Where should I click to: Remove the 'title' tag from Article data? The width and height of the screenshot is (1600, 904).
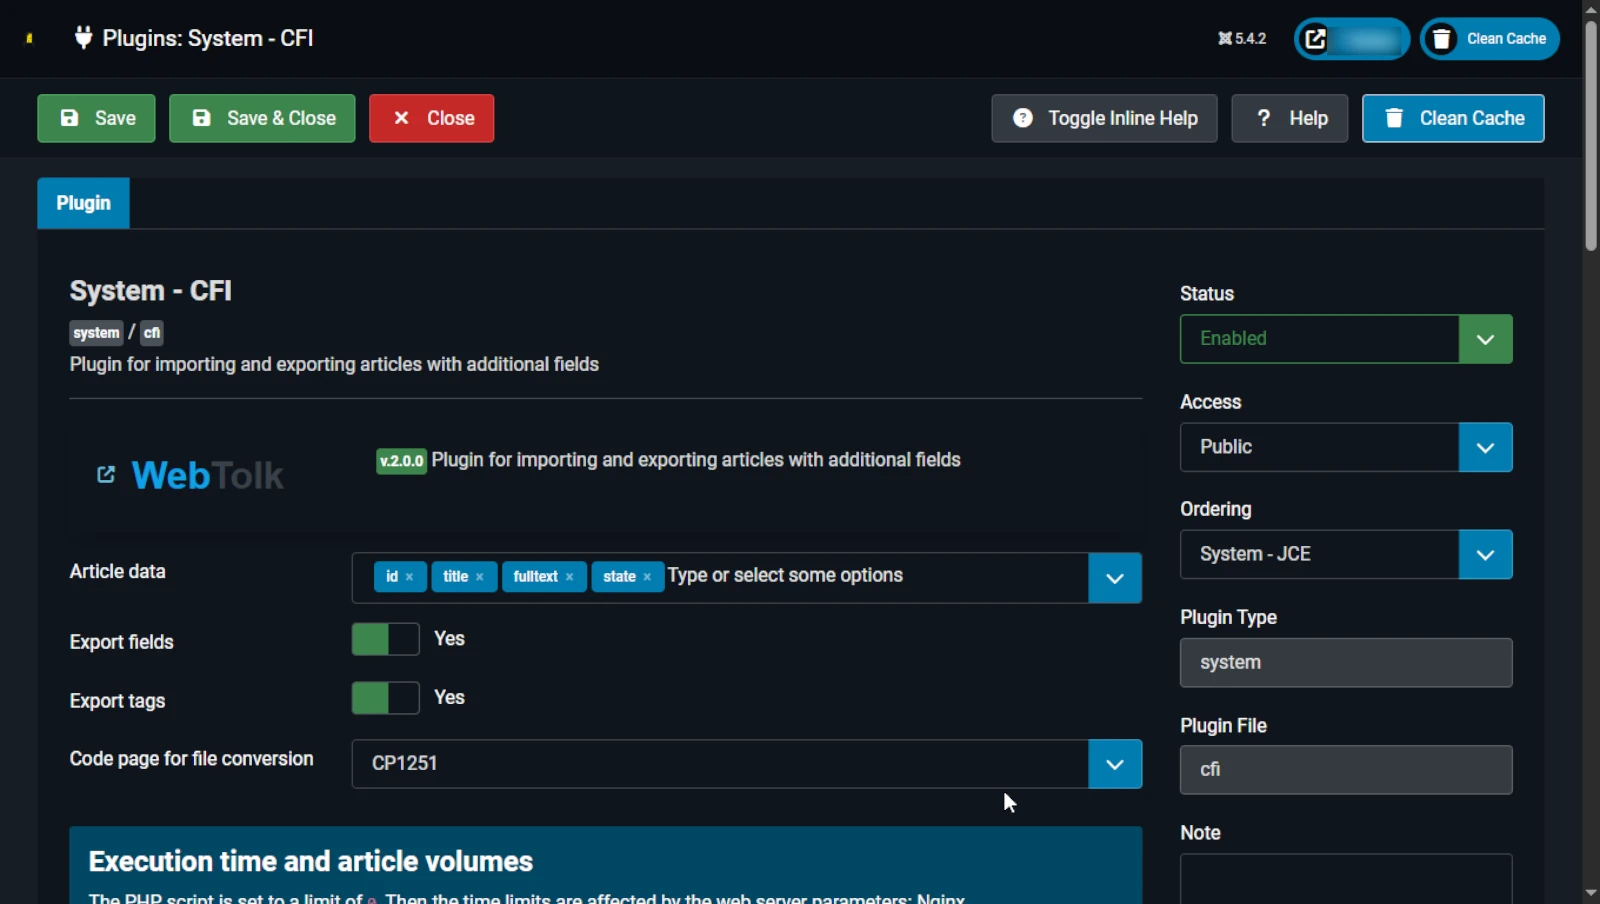coord(480,577)
